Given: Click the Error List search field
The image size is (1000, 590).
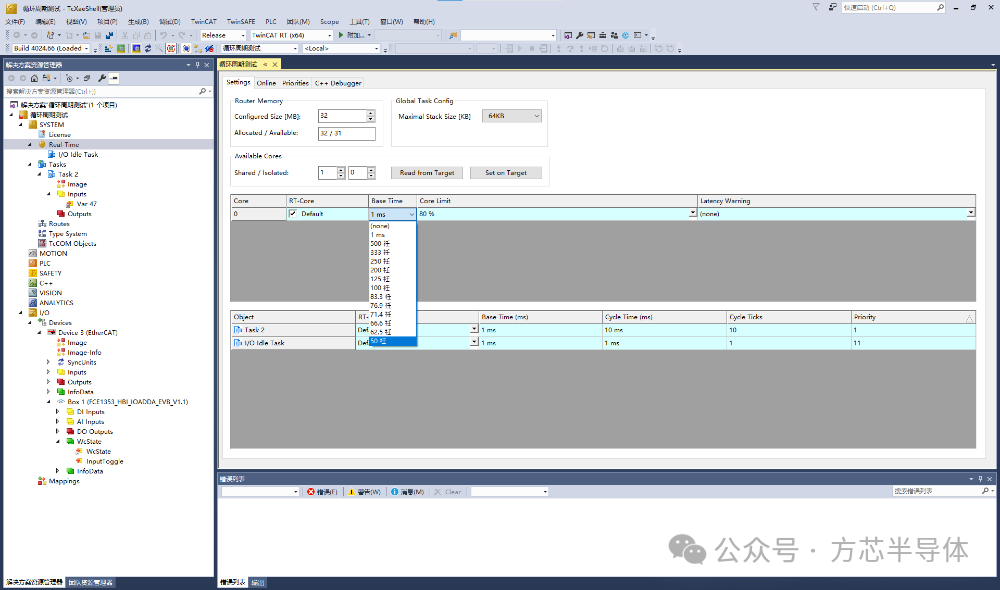Looking at the screenshot, I should tap(943, 491).
